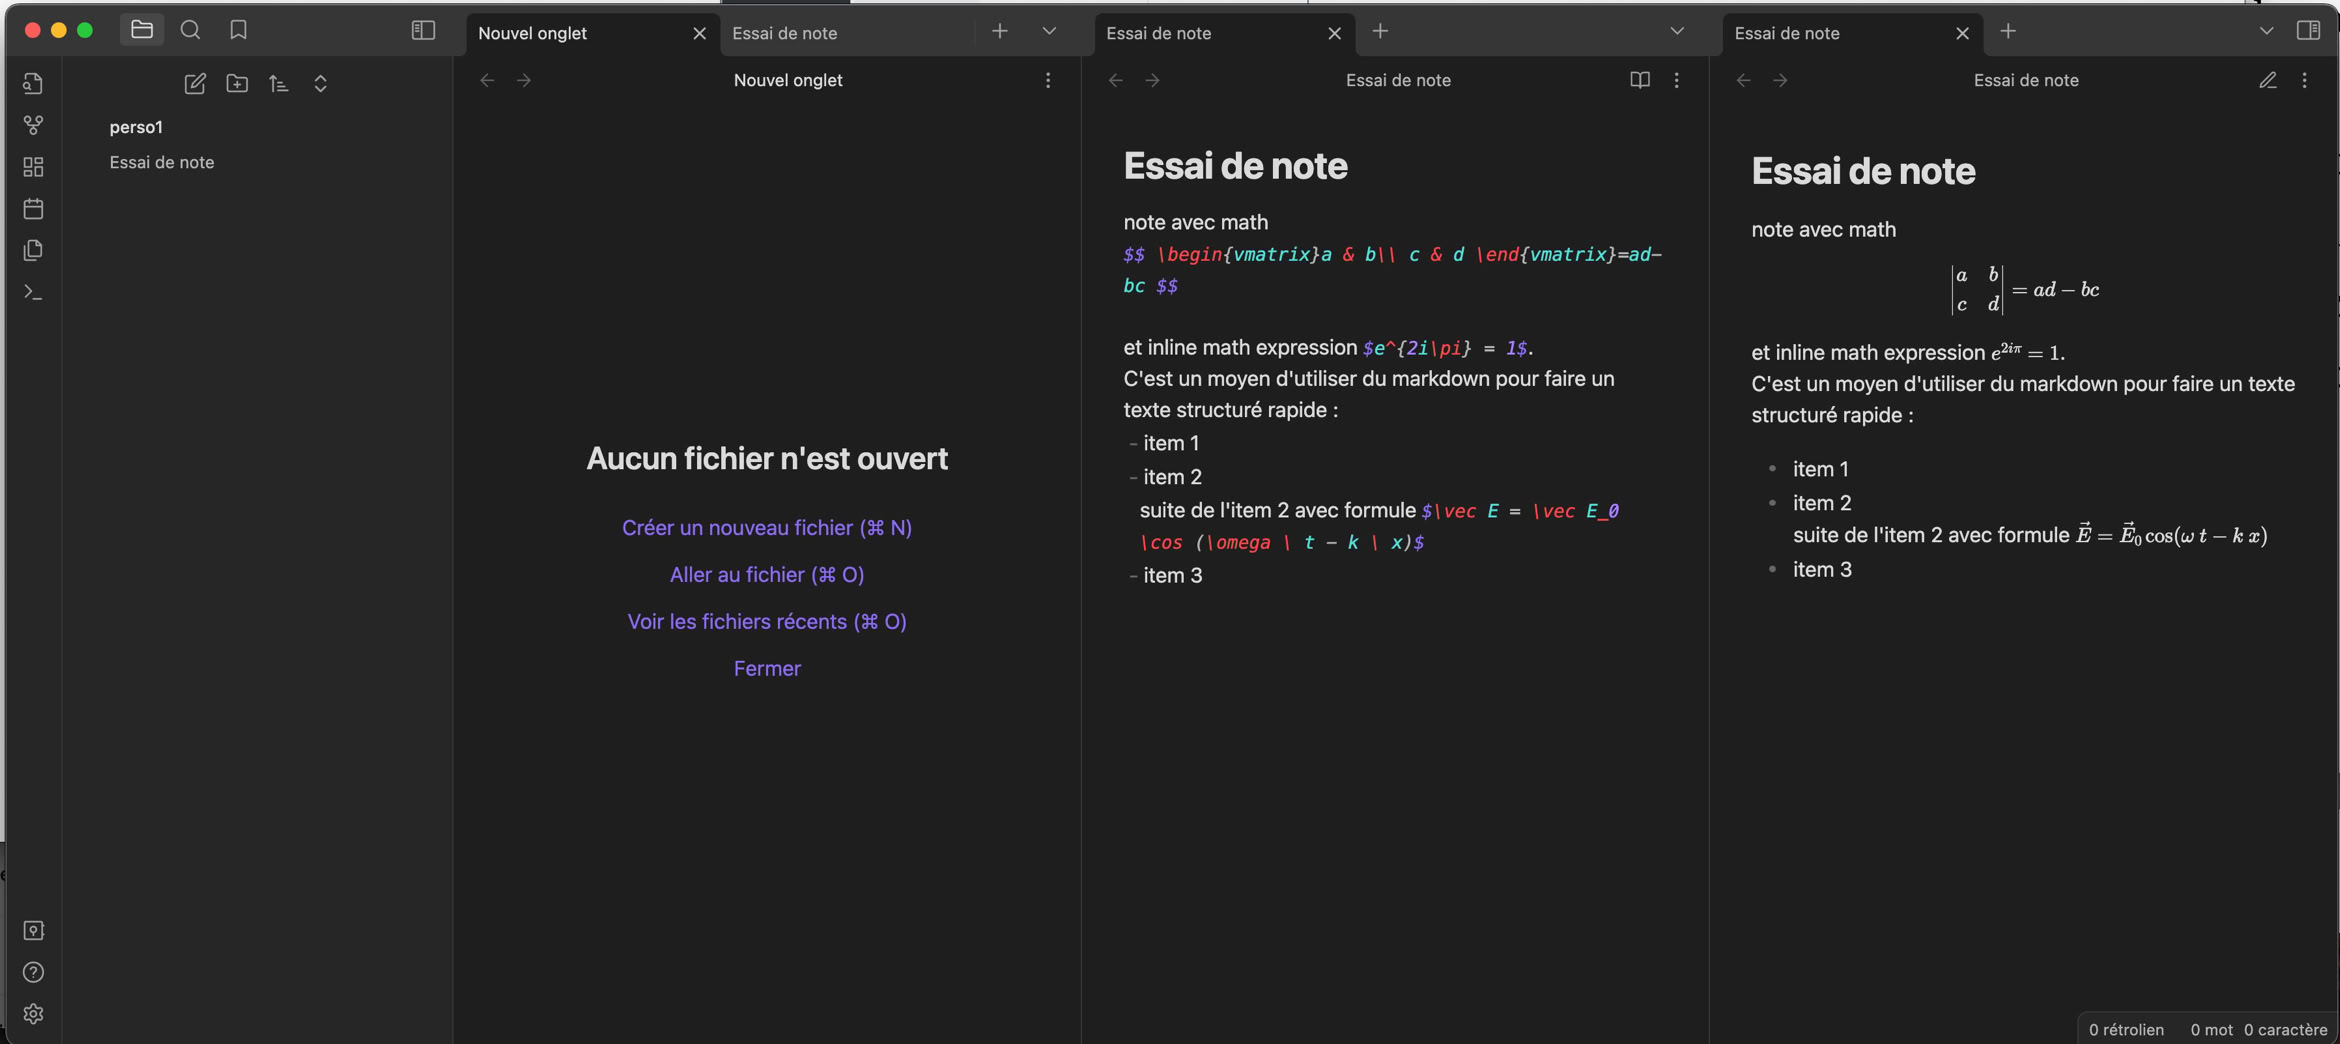Open the settings gear icon

click(x=33, y=1014)
